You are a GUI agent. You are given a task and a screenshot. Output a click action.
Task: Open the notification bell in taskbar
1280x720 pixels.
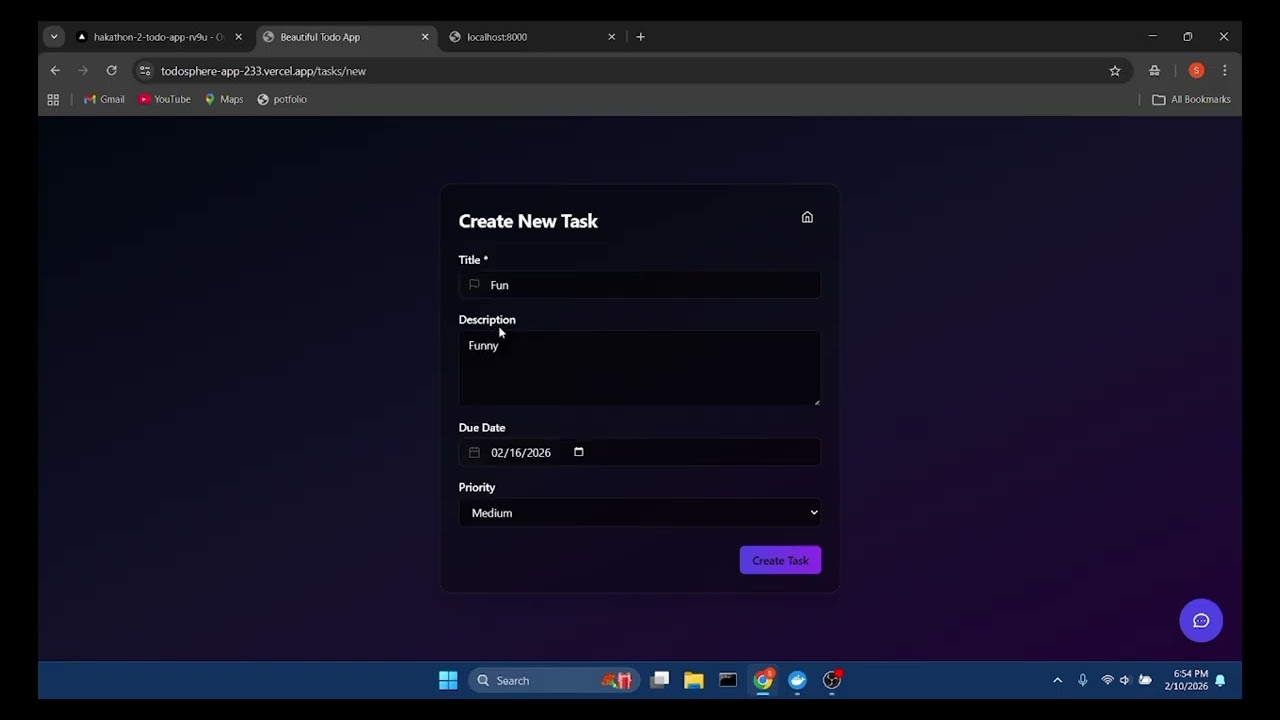point(1220,680)
